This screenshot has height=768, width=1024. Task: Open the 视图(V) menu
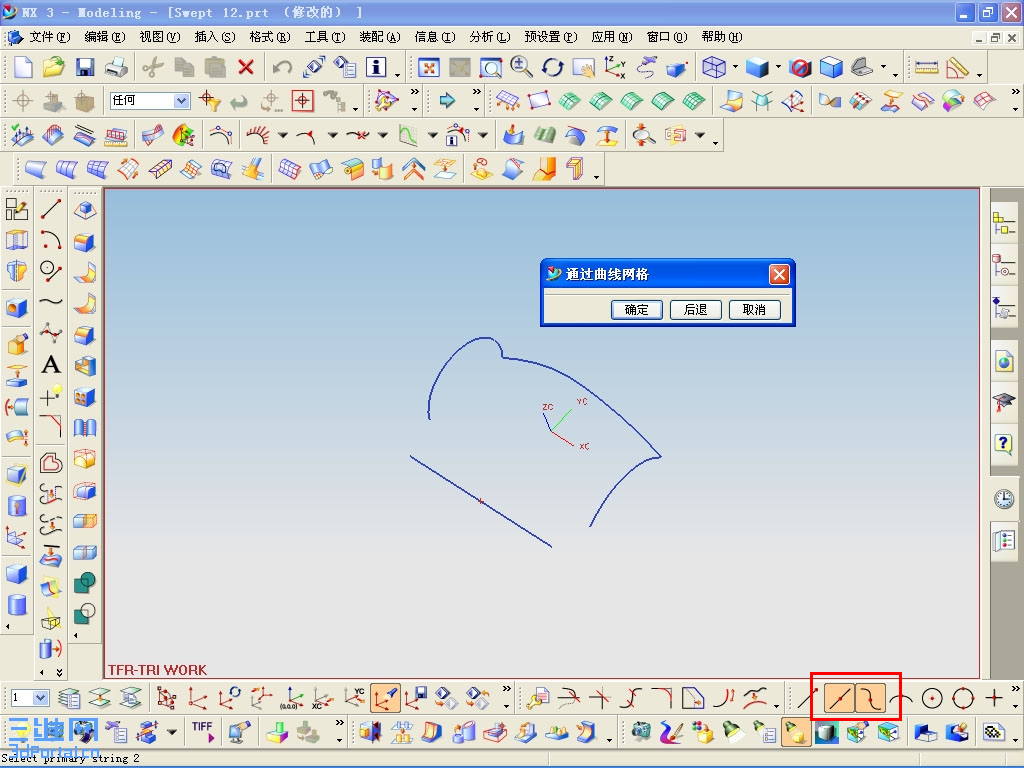(159, 37)
